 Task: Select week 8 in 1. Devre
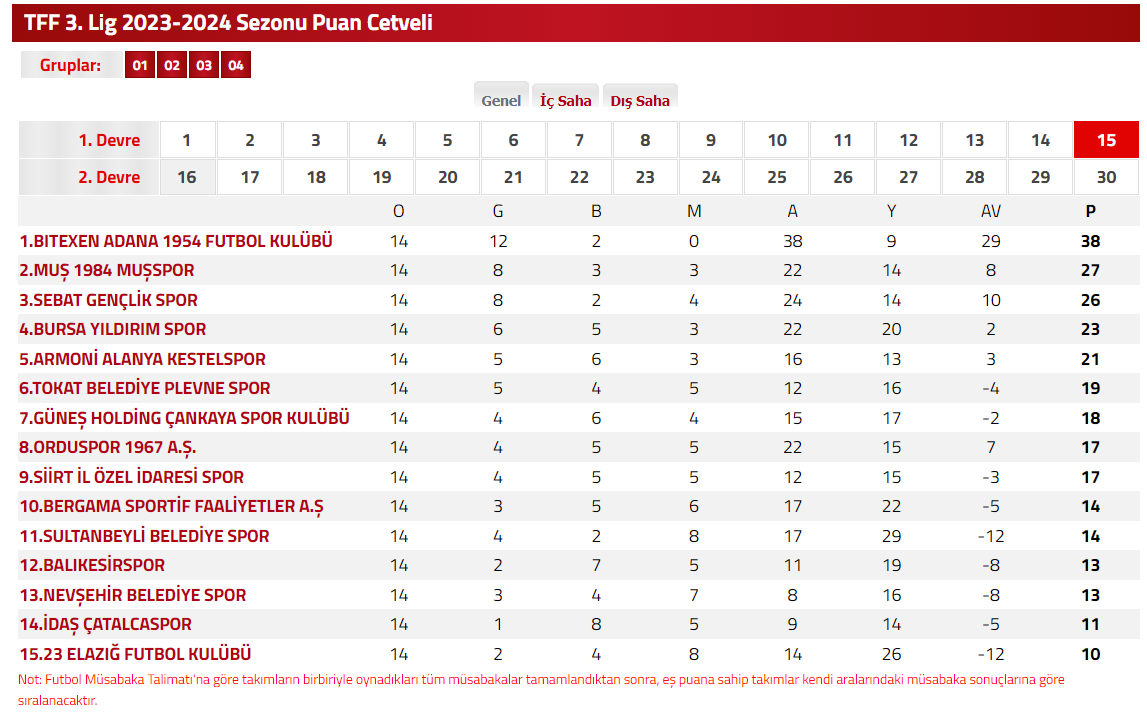[x=645, y=140]
